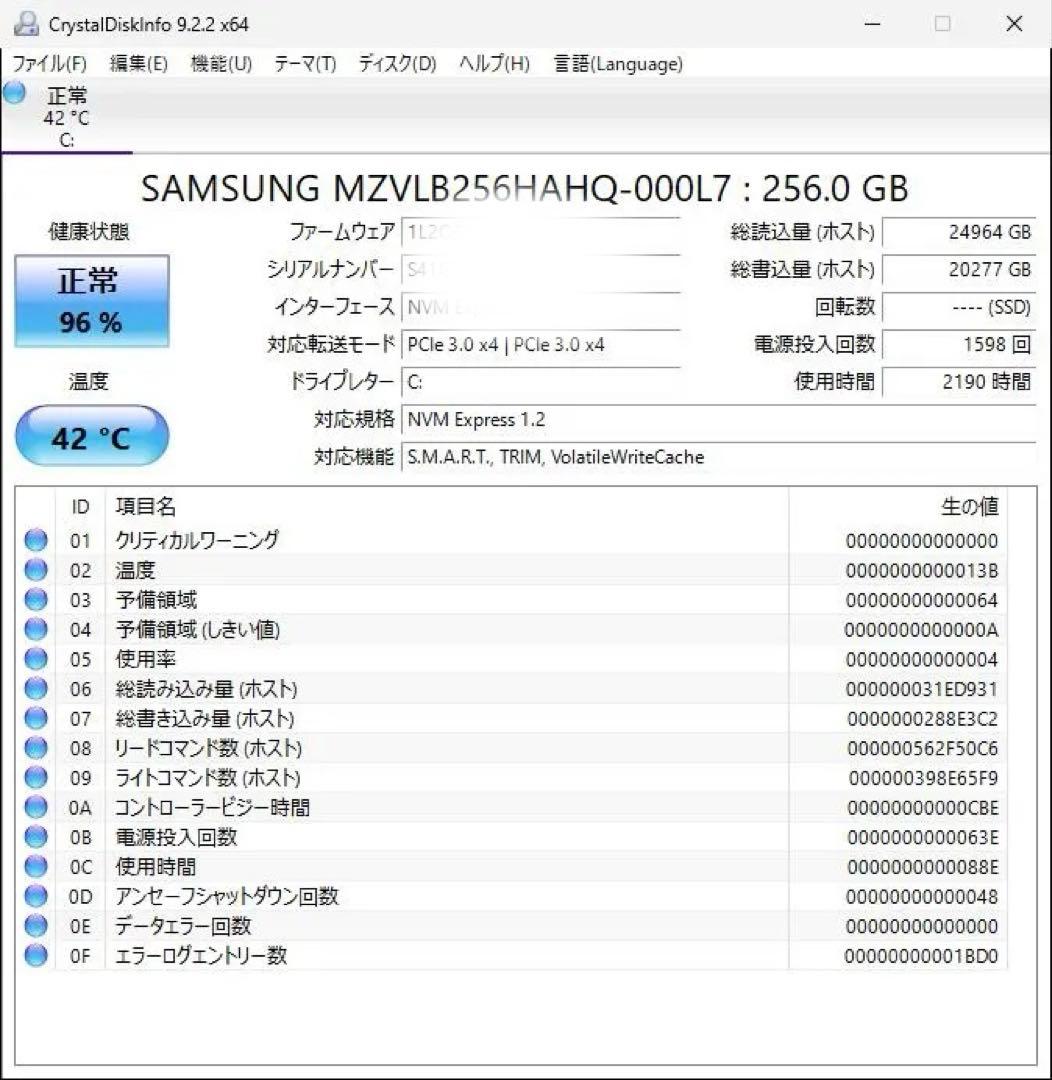Click the status dot for the 温度 attribute
Viewport: 1052px width, 1080px height.
(x=35, y=570)
